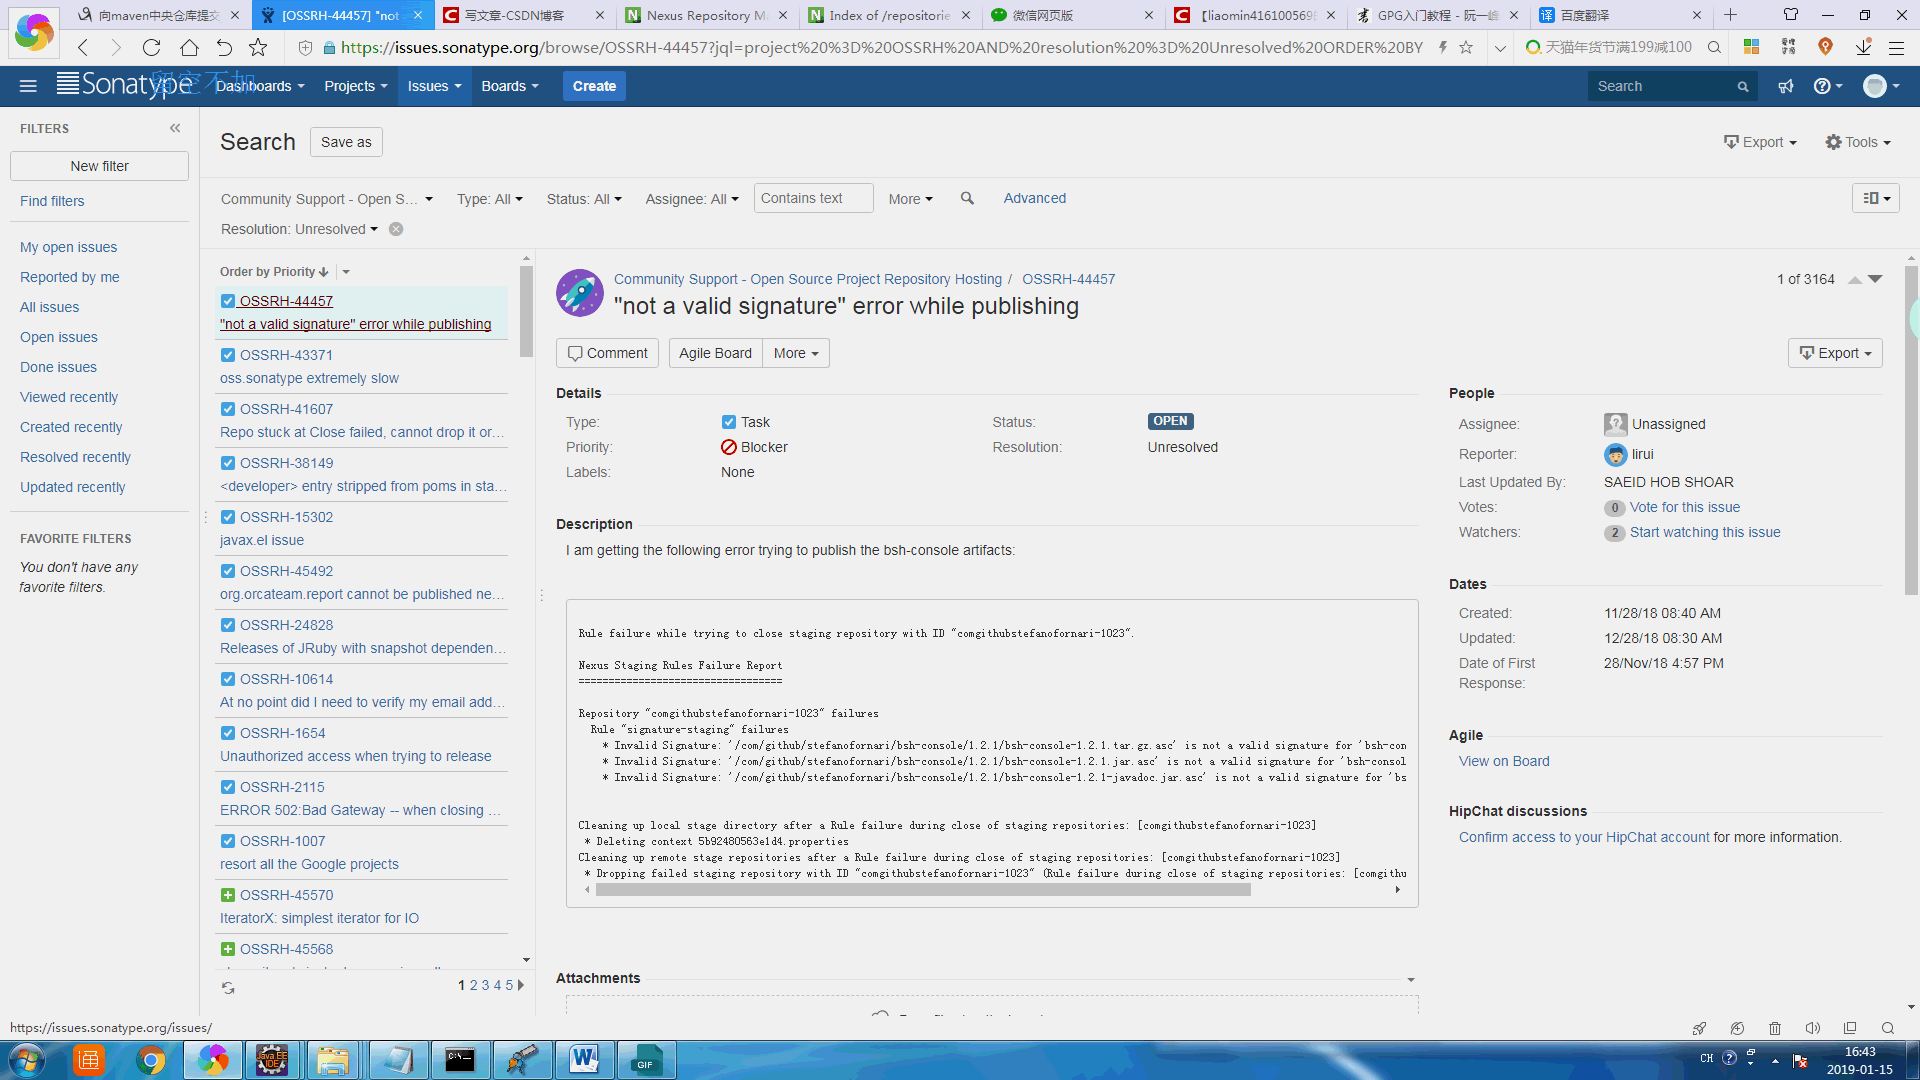The image size is (1920, 1080).
Task: Click the refresh icon below the issue list
Action: click(x=228, y=988)
